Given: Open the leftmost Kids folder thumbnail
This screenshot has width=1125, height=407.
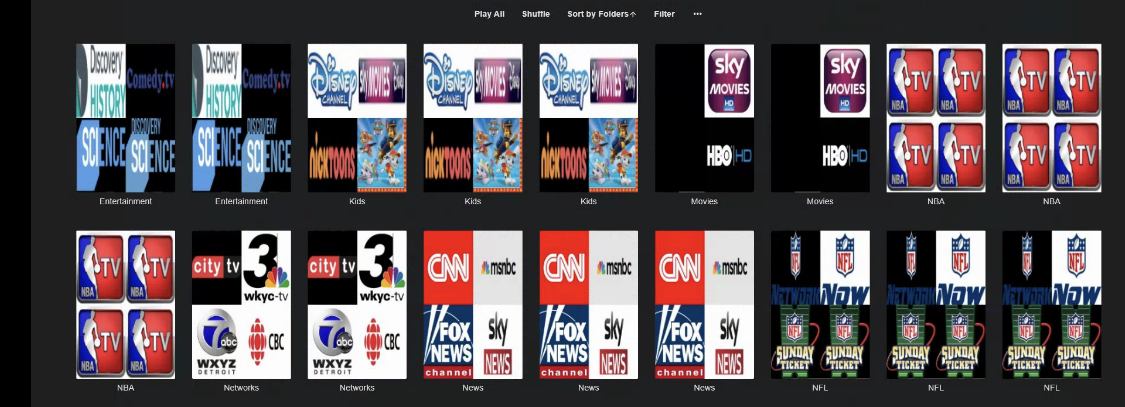Looking at the screenshot, I should click(x=357, y=118).
